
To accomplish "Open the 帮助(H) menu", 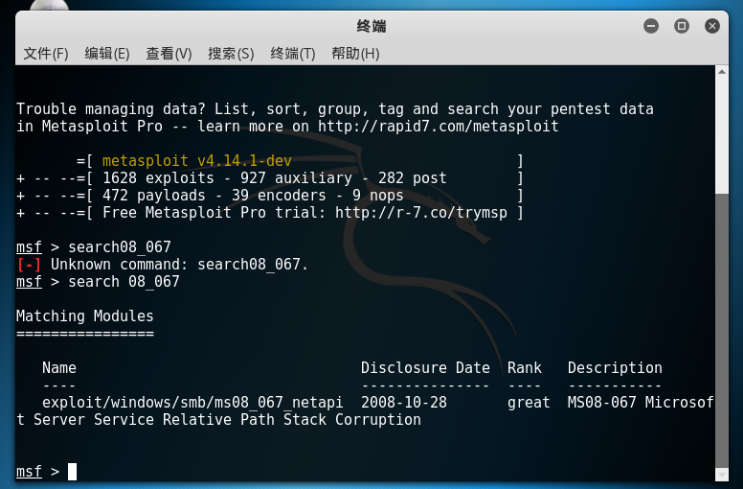I will pos(355,54).
